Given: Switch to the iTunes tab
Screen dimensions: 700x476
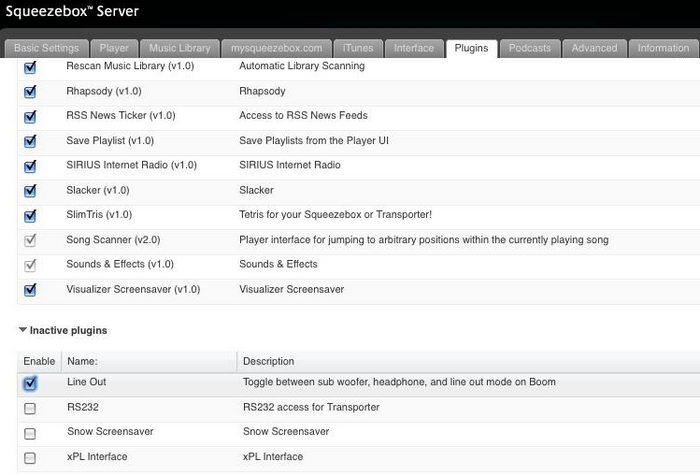Looking at the screenshot, I should tap(358, 48).
